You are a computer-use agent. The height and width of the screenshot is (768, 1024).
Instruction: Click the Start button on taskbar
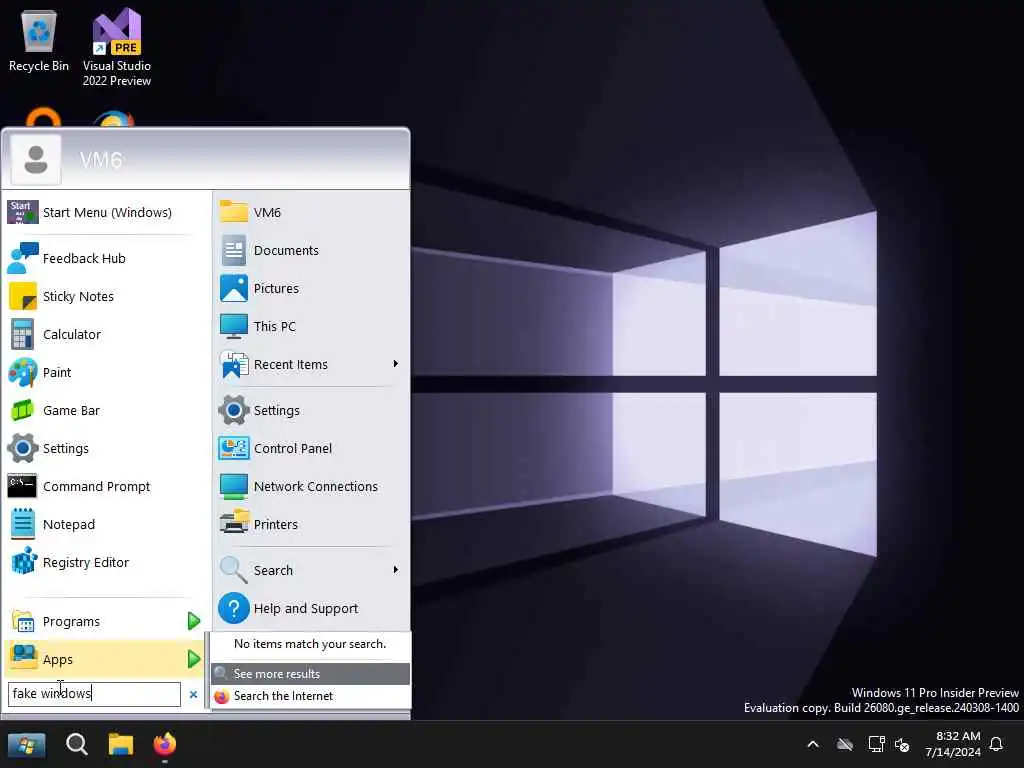[x=27, y=744]
